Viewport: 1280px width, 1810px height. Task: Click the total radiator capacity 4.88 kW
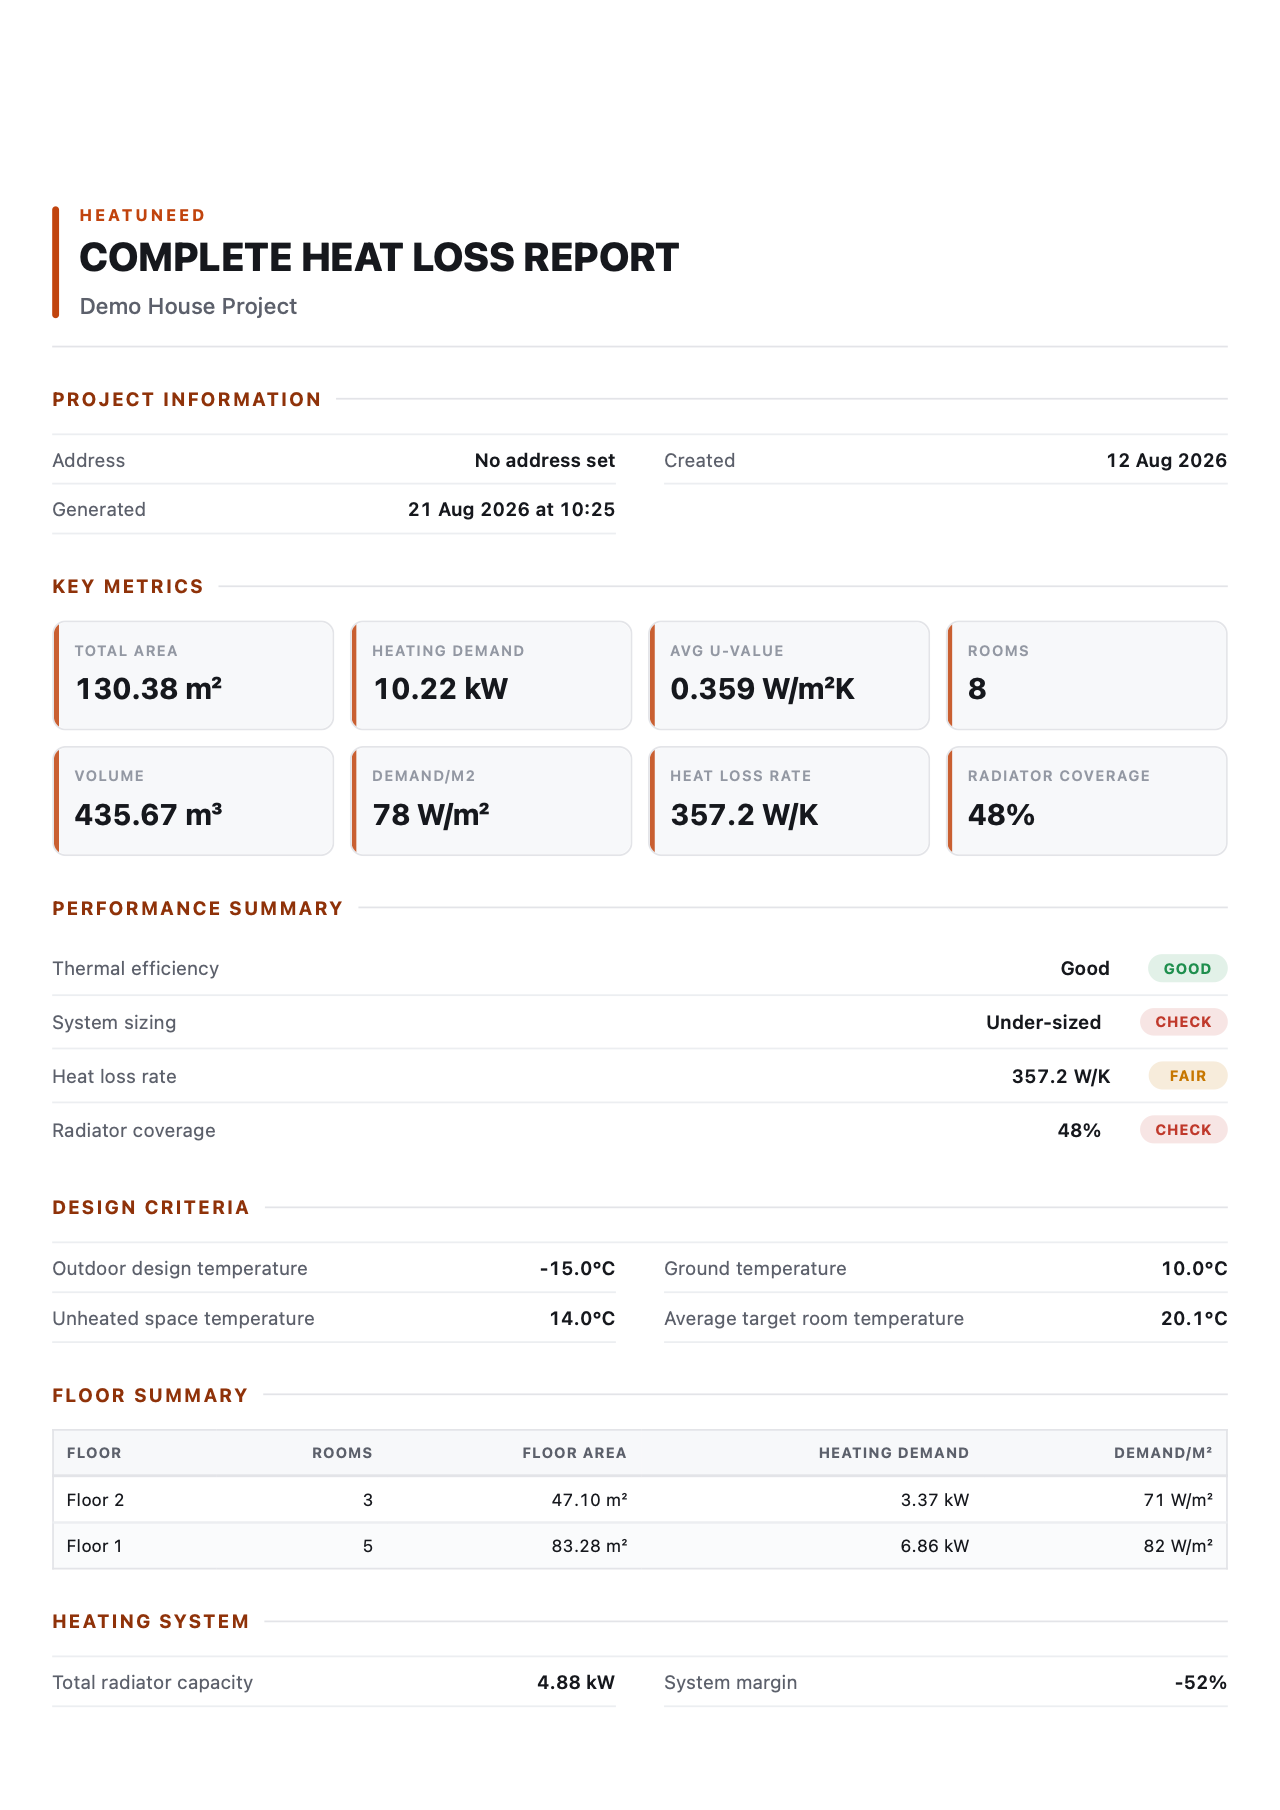pyautogui.click(x=576, y=1682)
